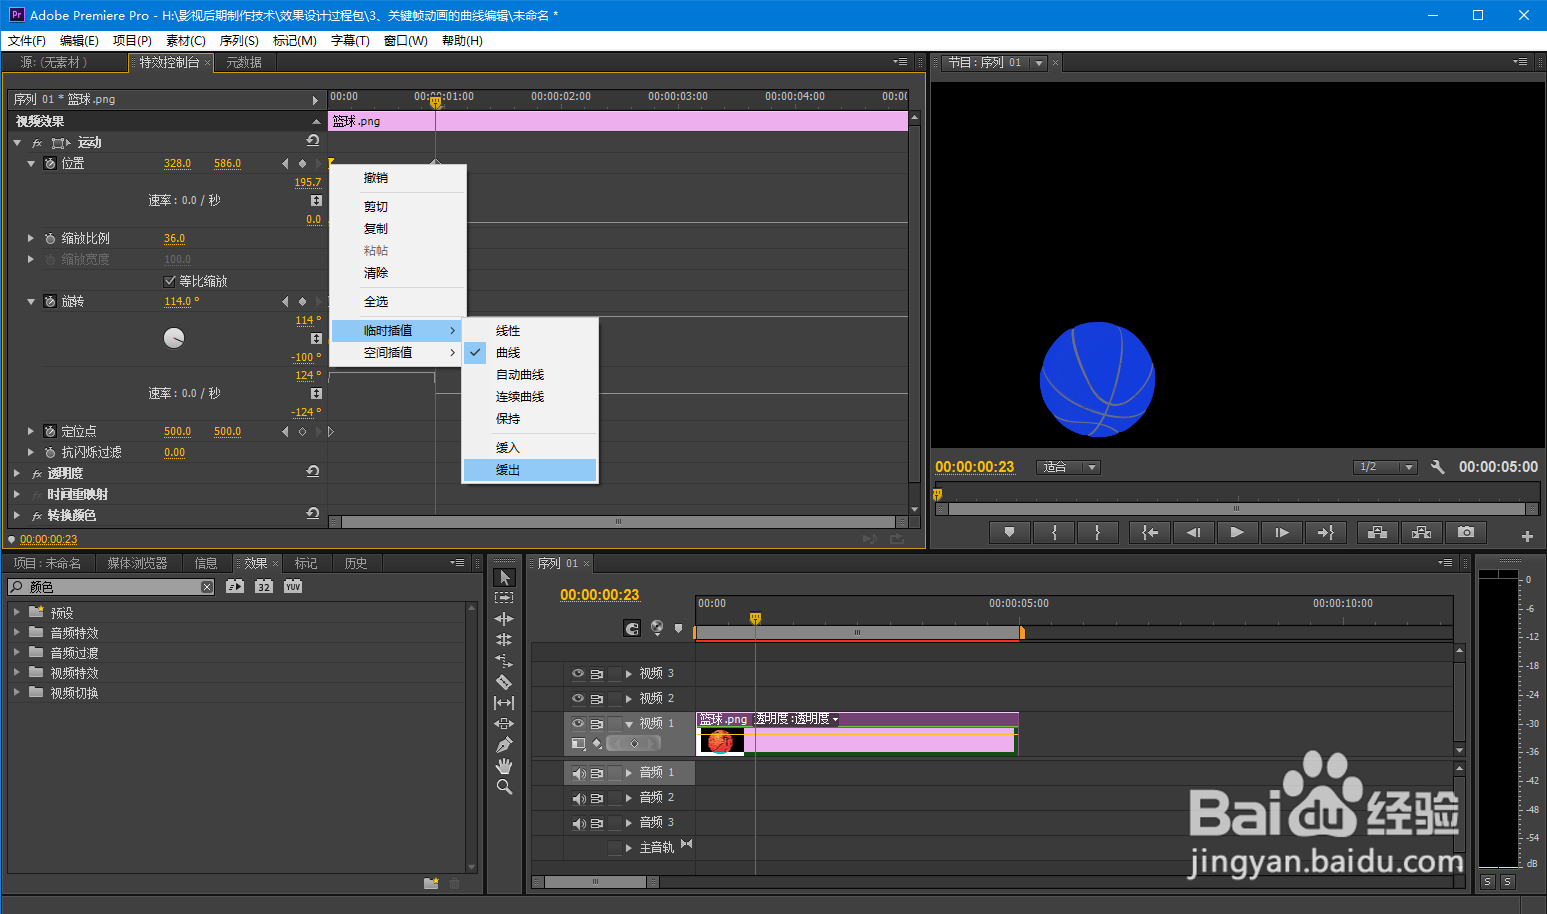Viewport: 1547px width, 914px height.
Task: Switch to the 历史 tab
Action: click(356, 563)
